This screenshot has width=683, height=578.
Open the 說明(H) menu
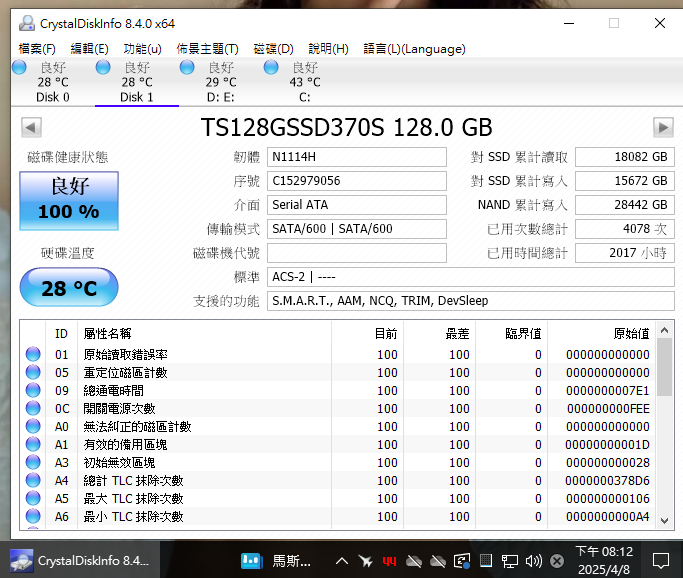(x=328, y=49)
